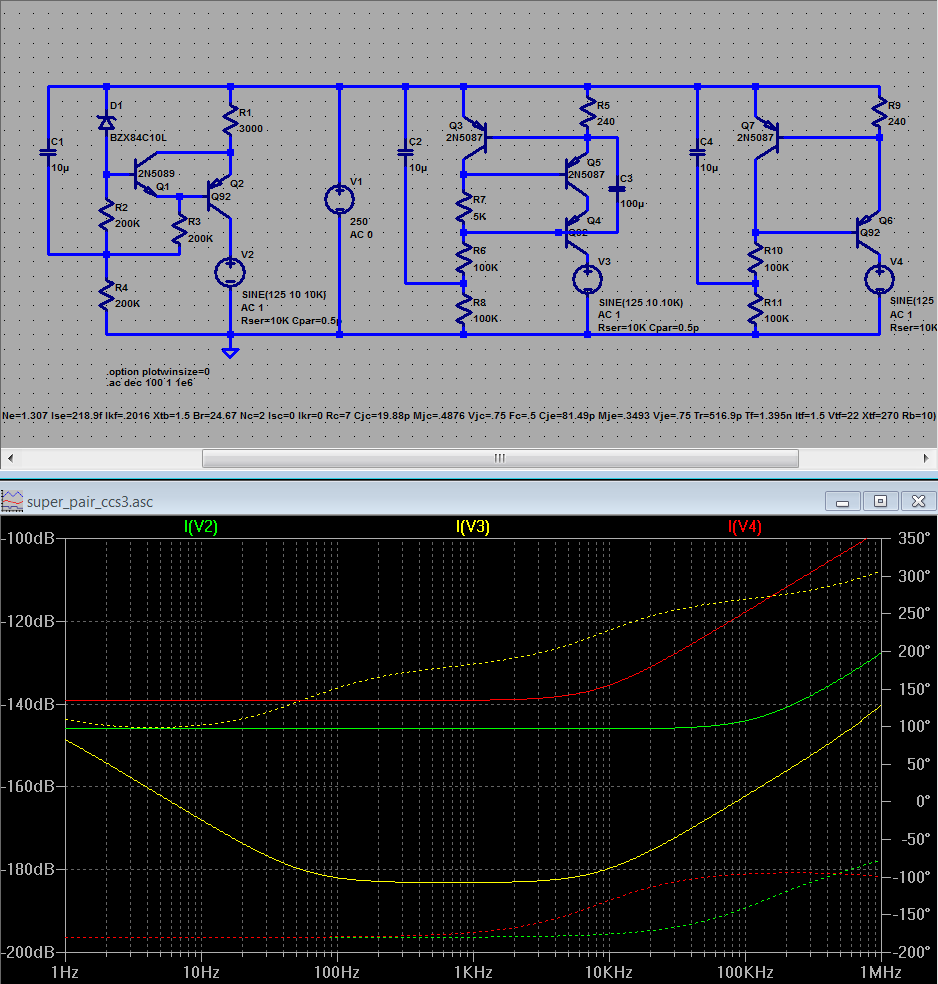Maximize the super_pair_ccs3.asc plot window

880,501
